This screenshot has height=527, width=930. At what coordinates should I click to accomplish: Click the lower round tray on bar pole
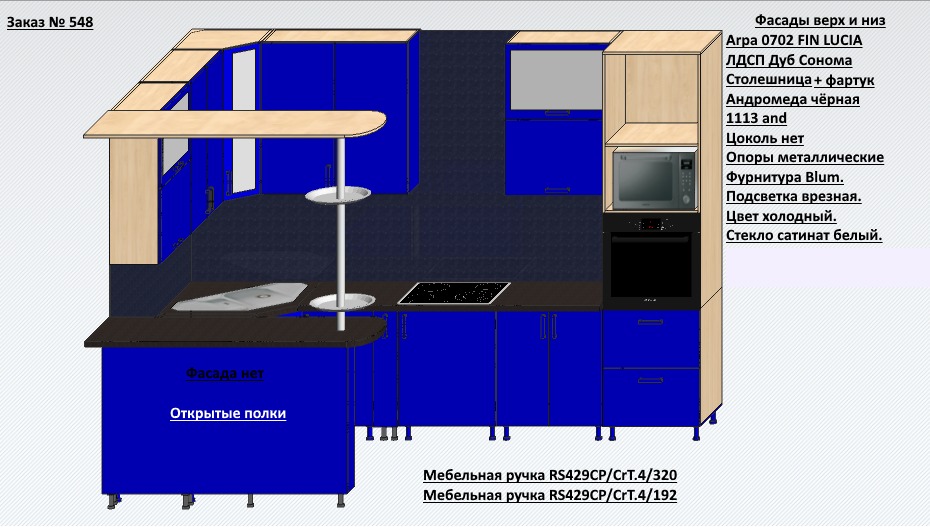click(x=342, y=302)
